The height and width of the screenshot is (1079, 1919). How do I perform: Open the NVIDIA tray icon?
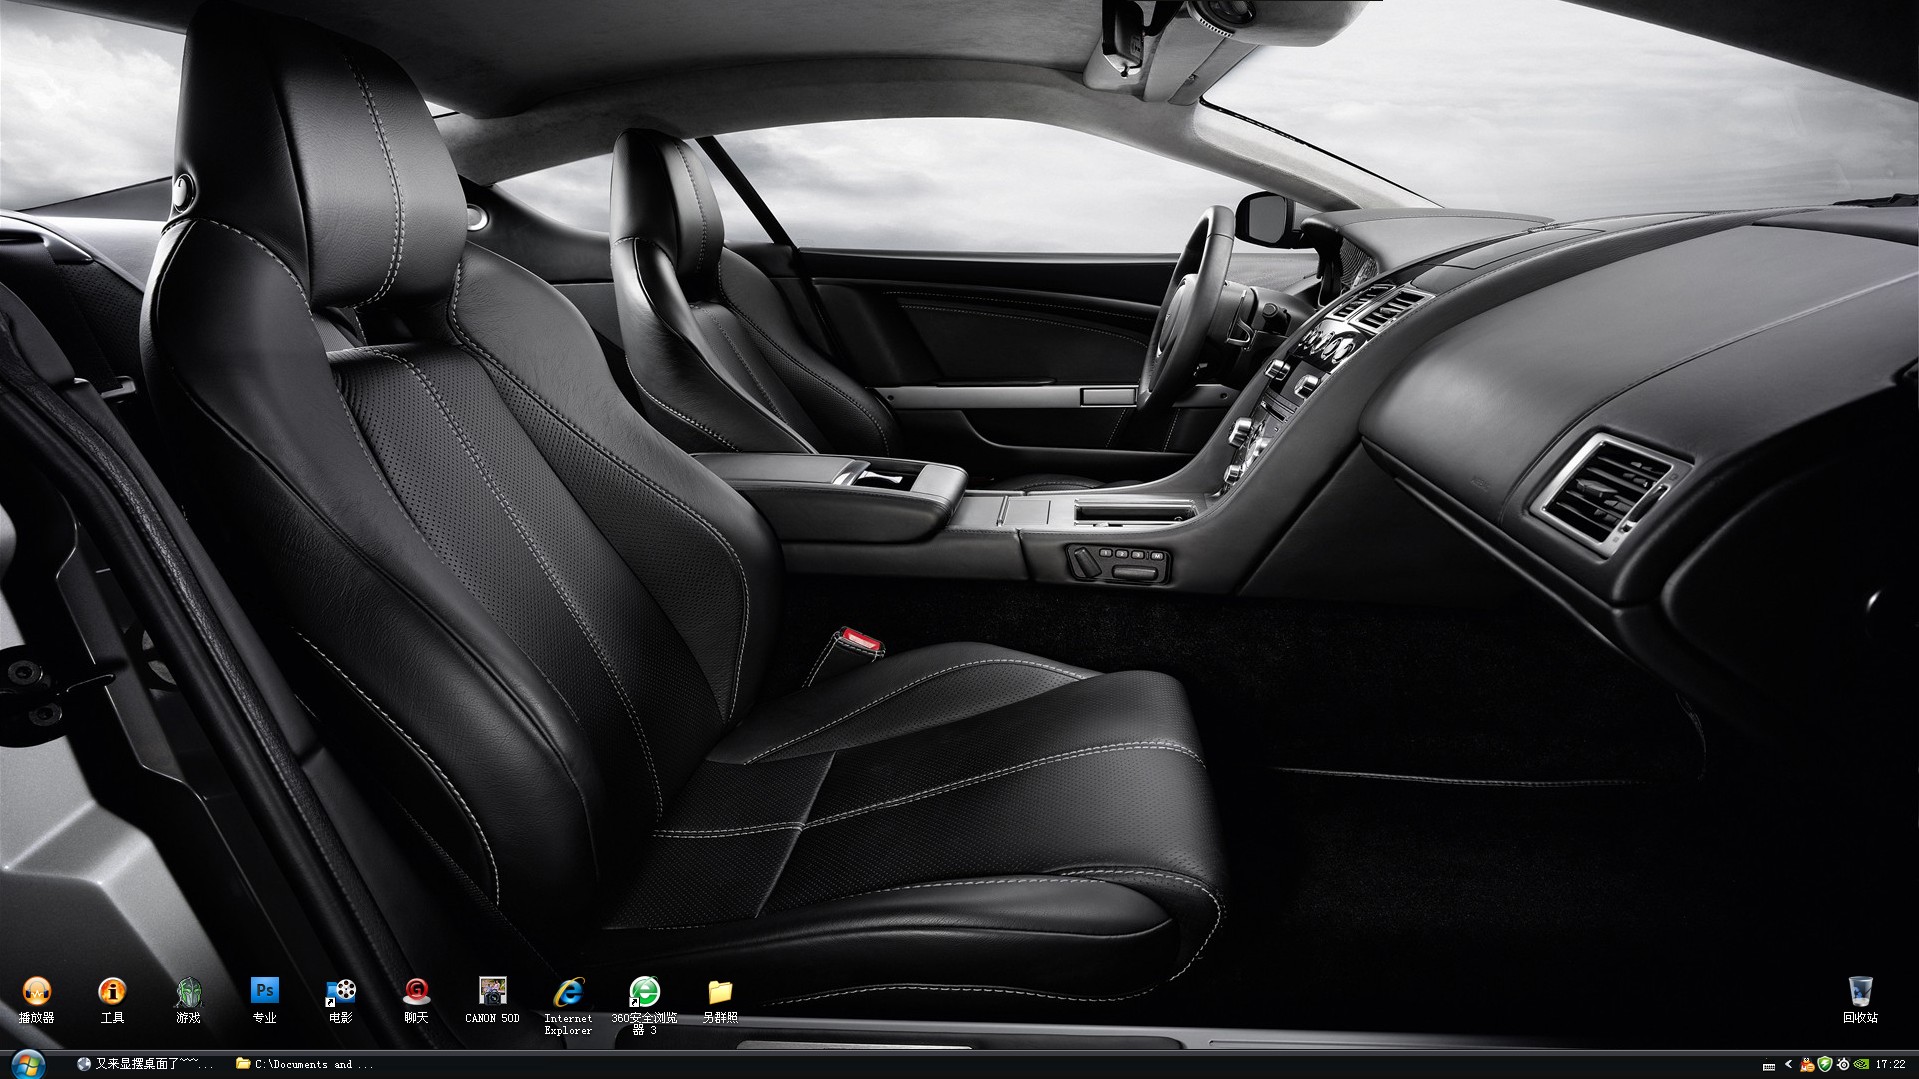pos(1861,1064)
